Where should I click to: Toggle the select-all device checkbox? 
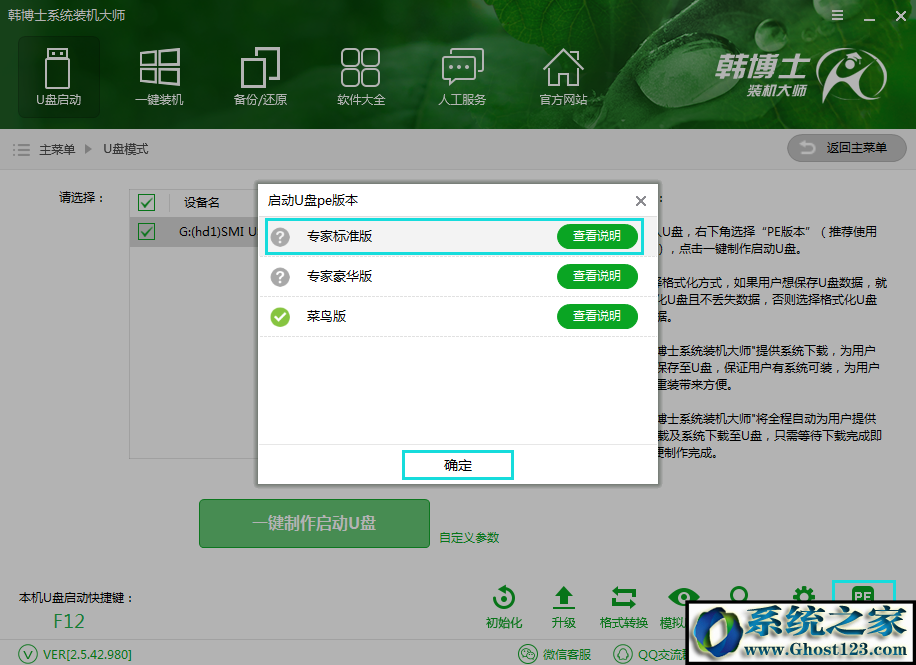[147, 203]
